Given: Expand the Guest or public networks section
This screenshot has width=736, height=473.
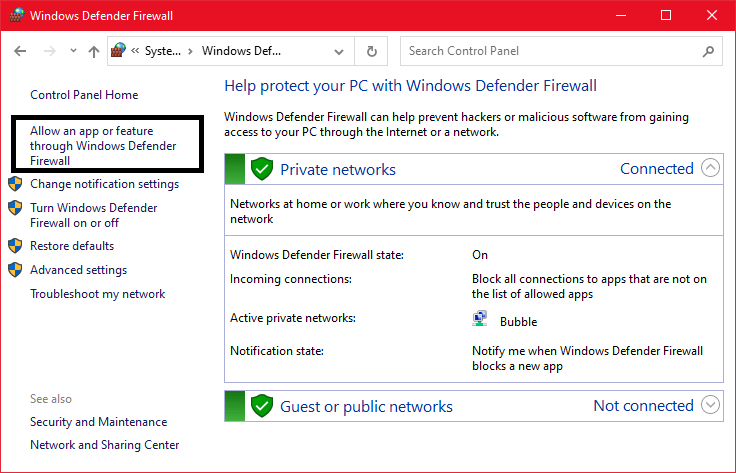Looking at the screenshot, I should pyautogui.click(x=710, y=405).
